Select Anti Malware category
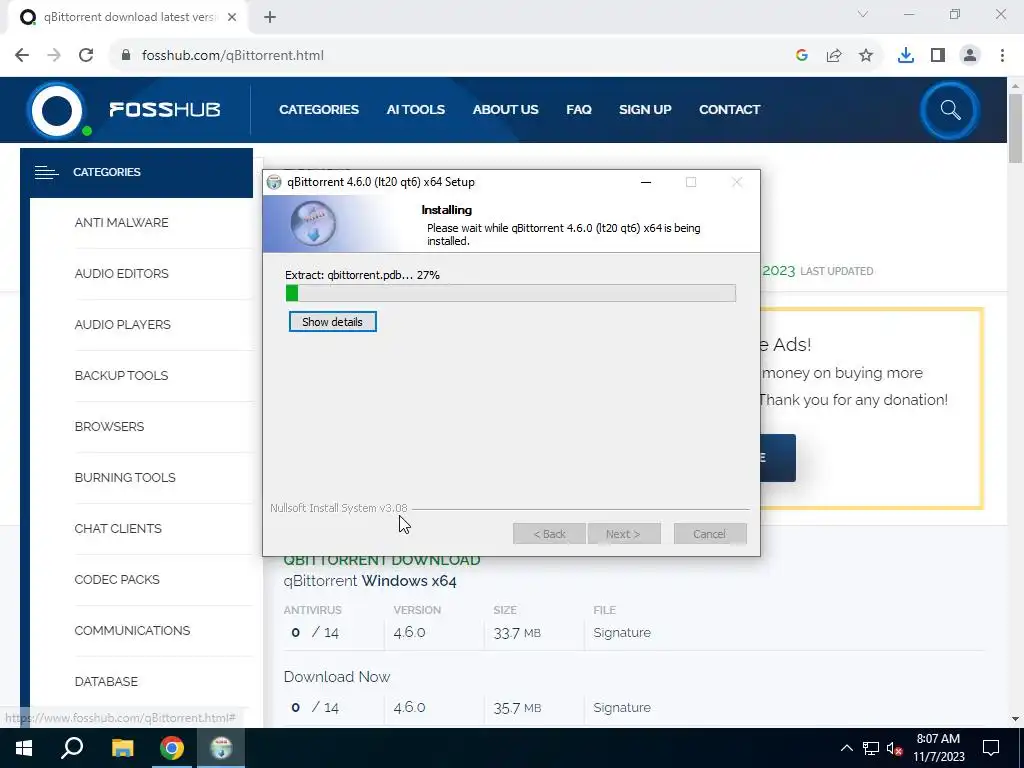1024x768 pixels. point(121,223)
